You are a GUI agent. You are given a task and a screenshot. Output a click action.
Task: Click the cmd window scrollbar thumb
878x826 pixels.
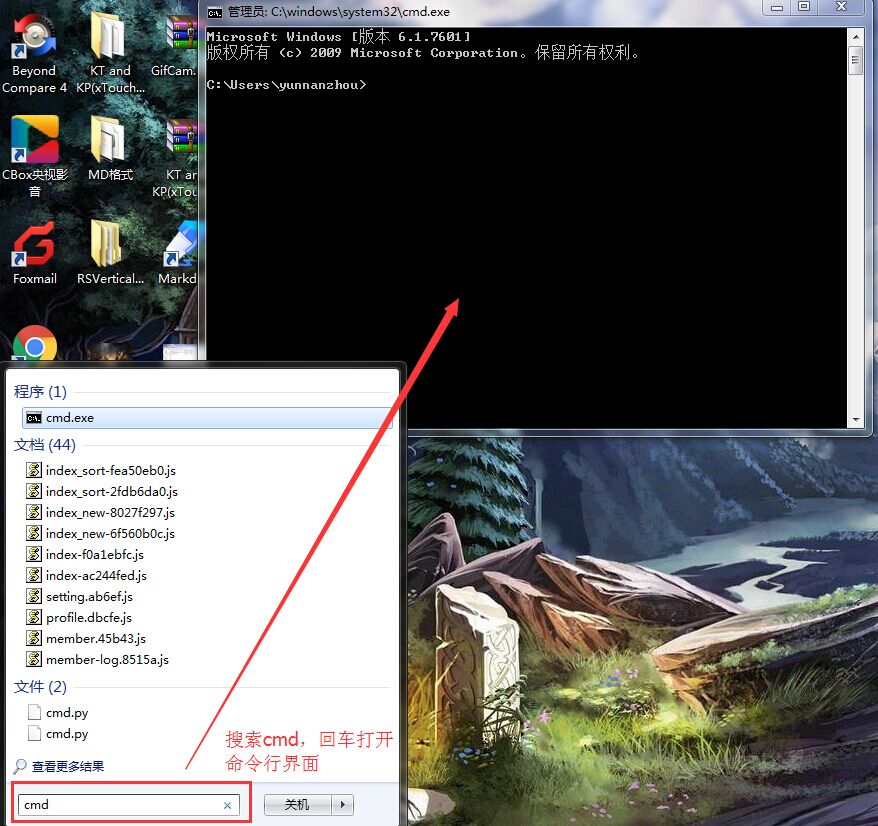tap(855, 60)
